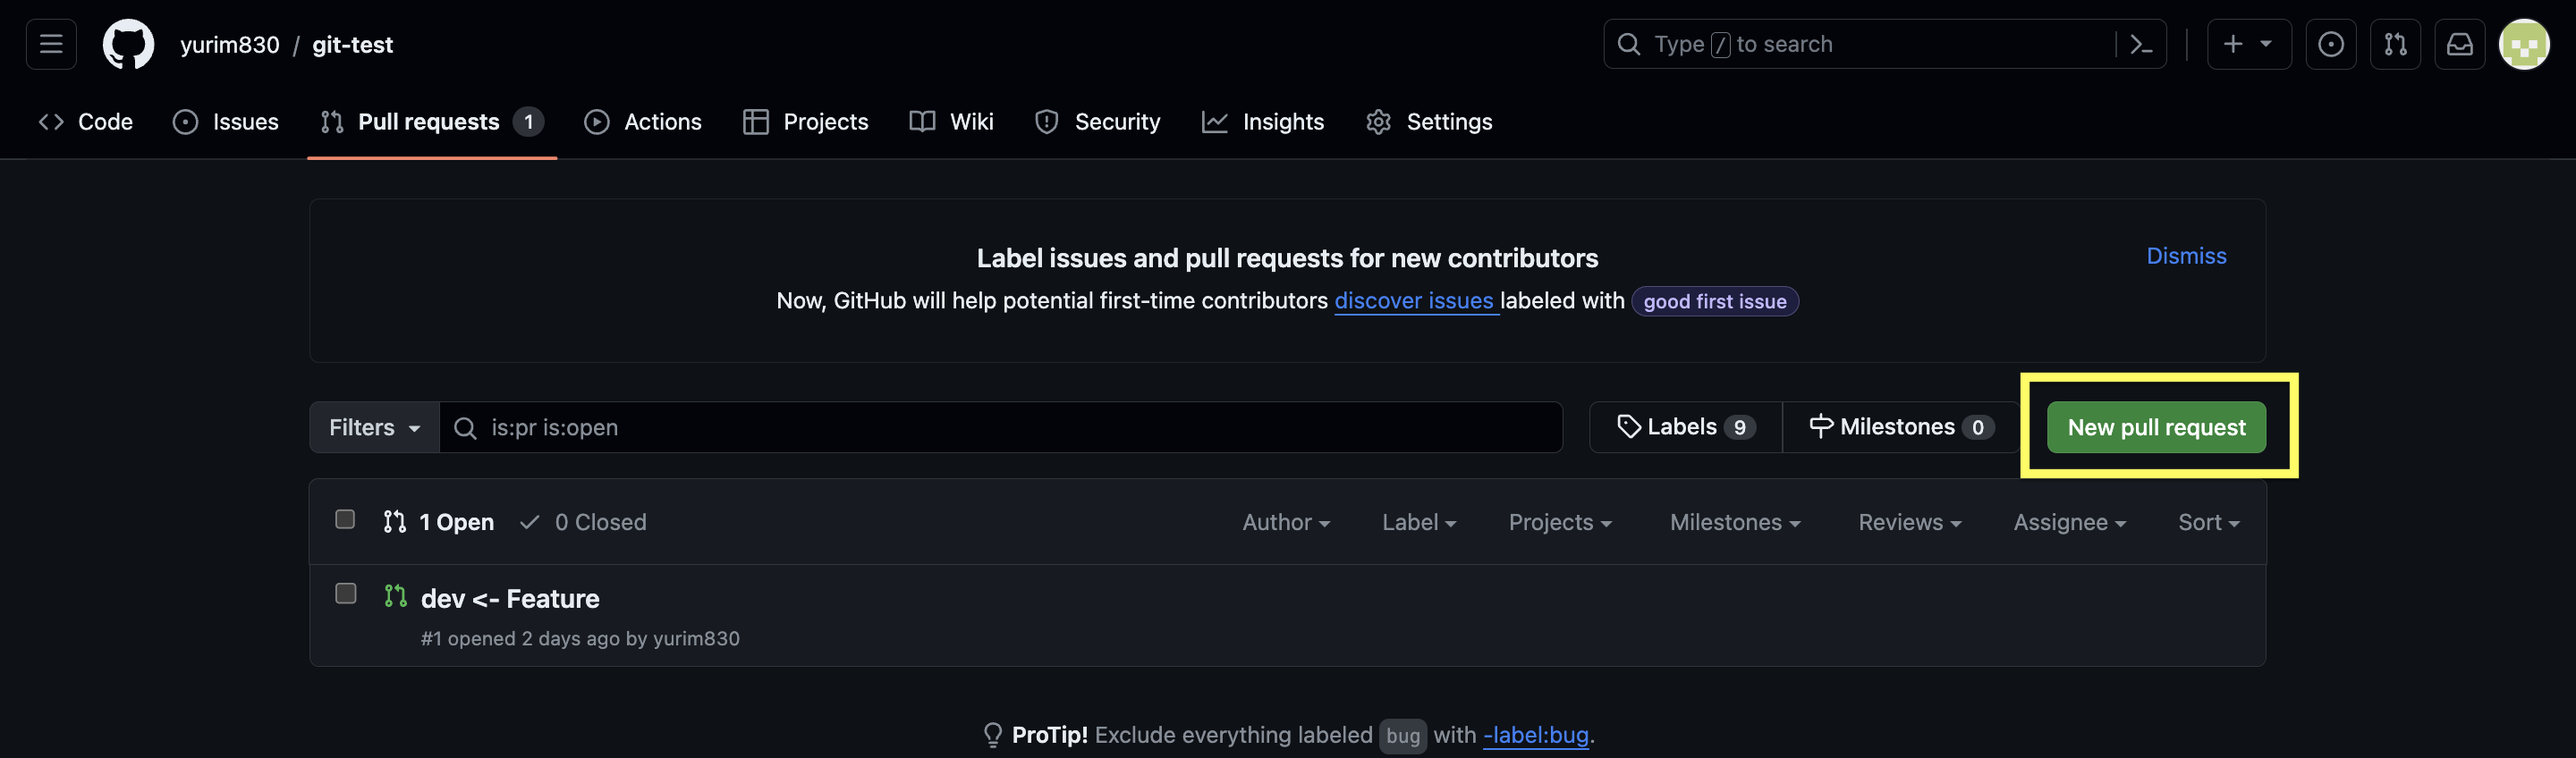
Task: Click the open PR icon beside dev <- Feature
Action: 395,596
